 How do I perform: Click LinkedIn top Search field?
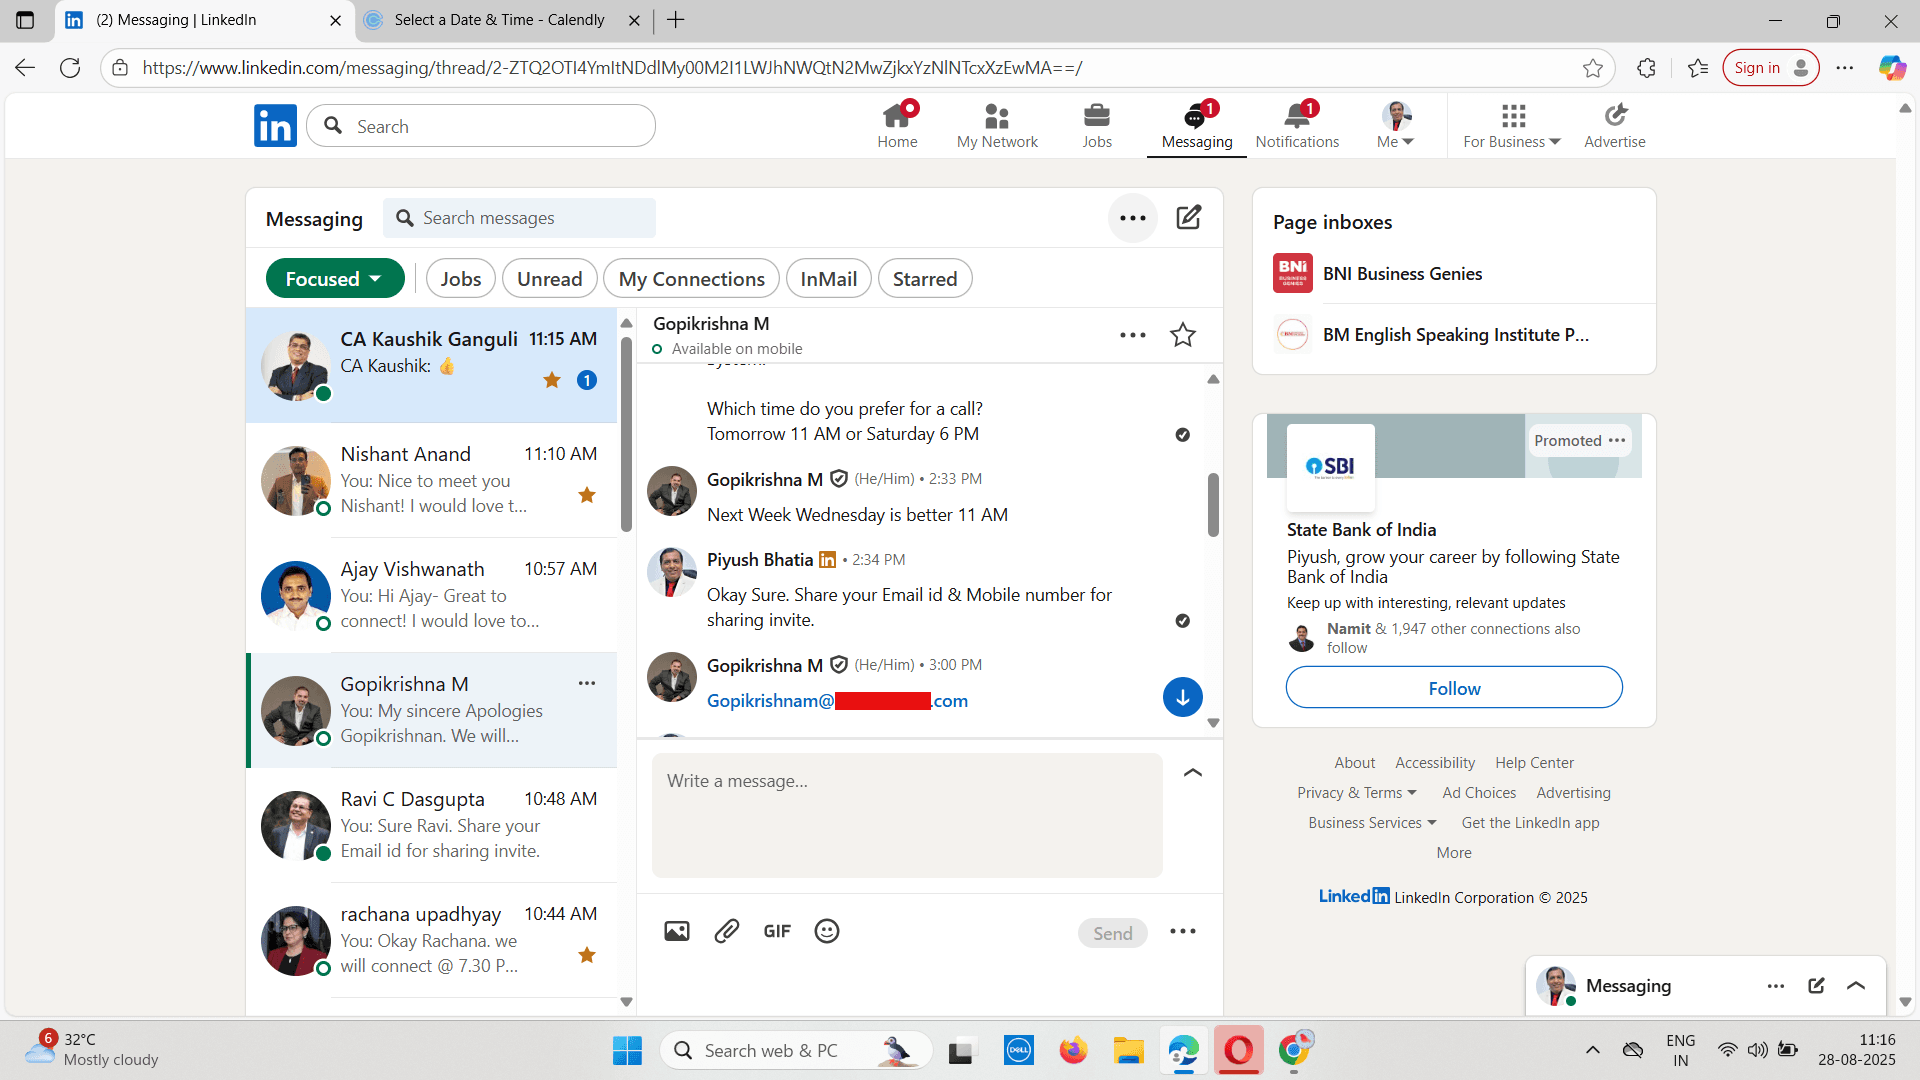point(481,126)
